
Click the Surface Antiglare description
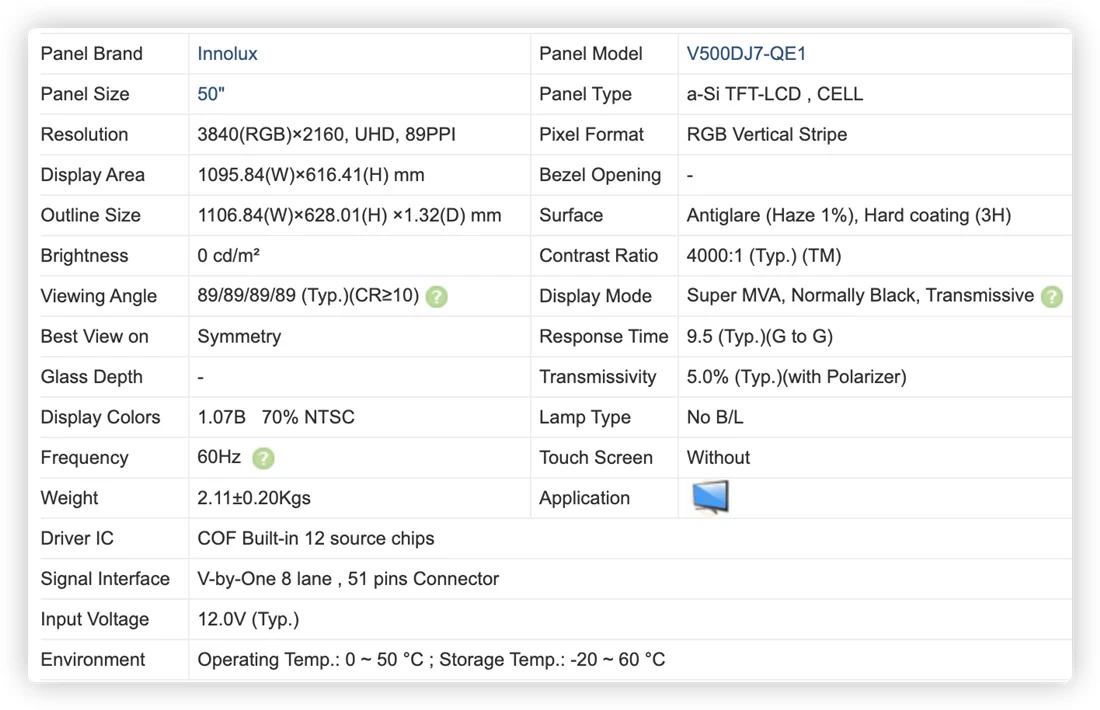point(848,215)
